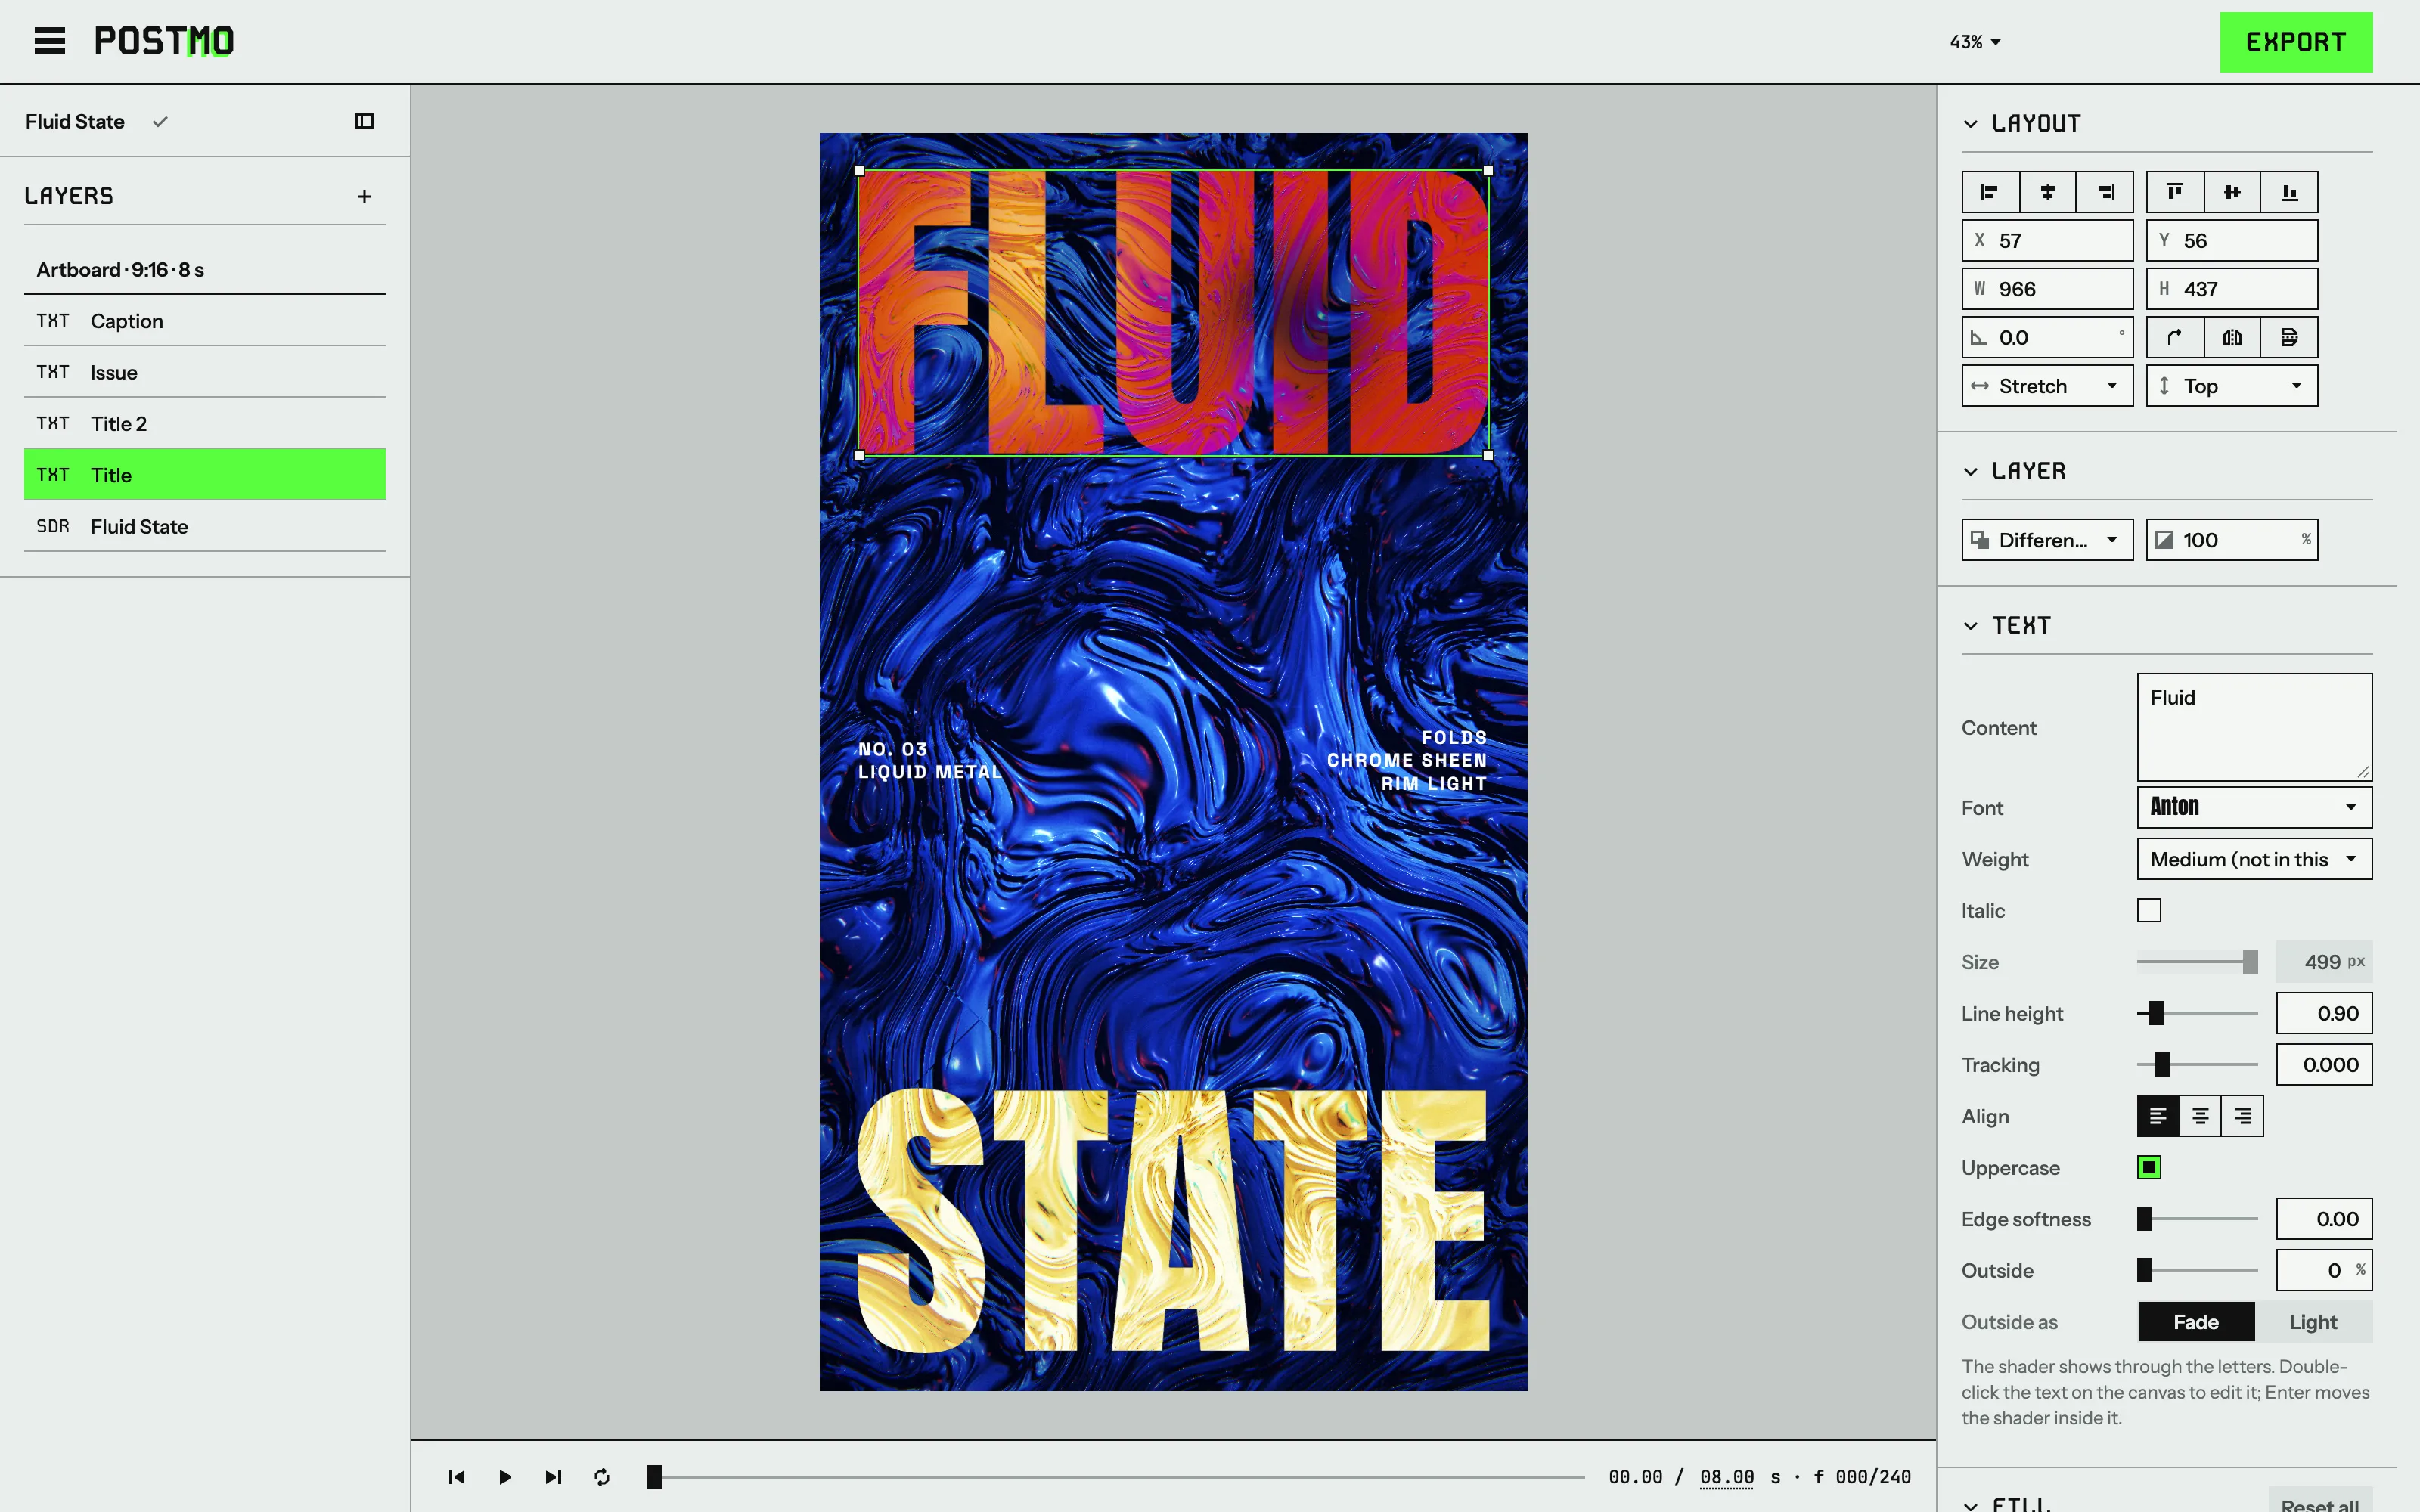Image resolution: width=2420 pixels, height=1512 pixels.
Task: Collapse the LAYOUT section
Action: (1970, 124)
